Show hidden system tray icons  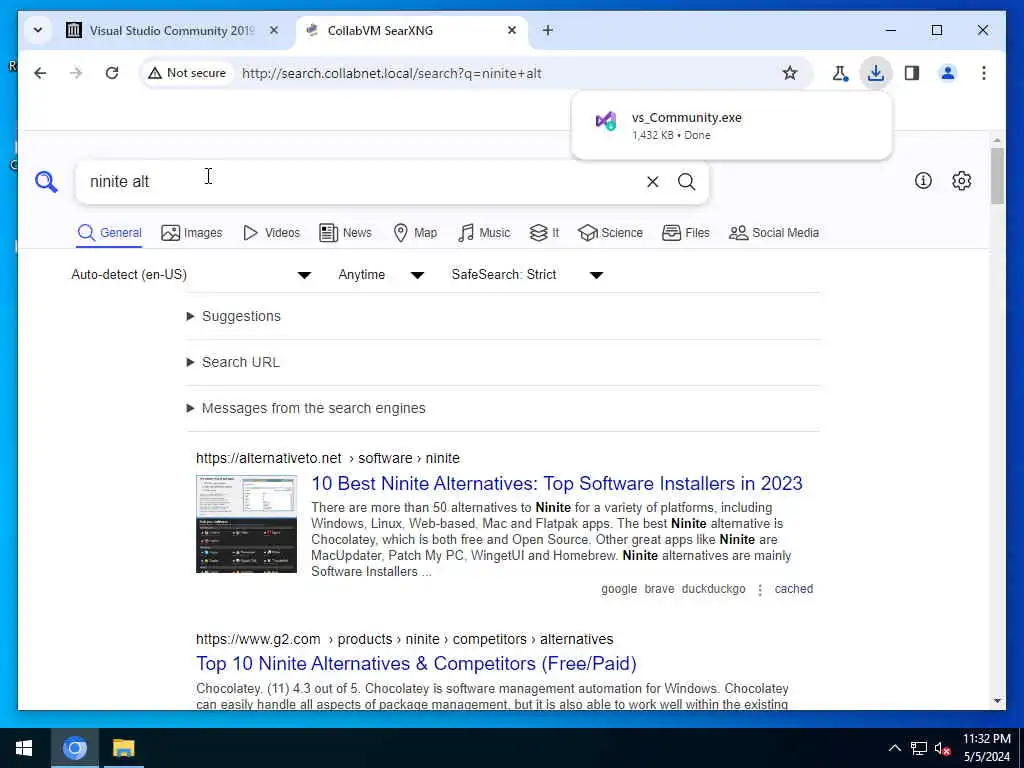tap(895, 748)
